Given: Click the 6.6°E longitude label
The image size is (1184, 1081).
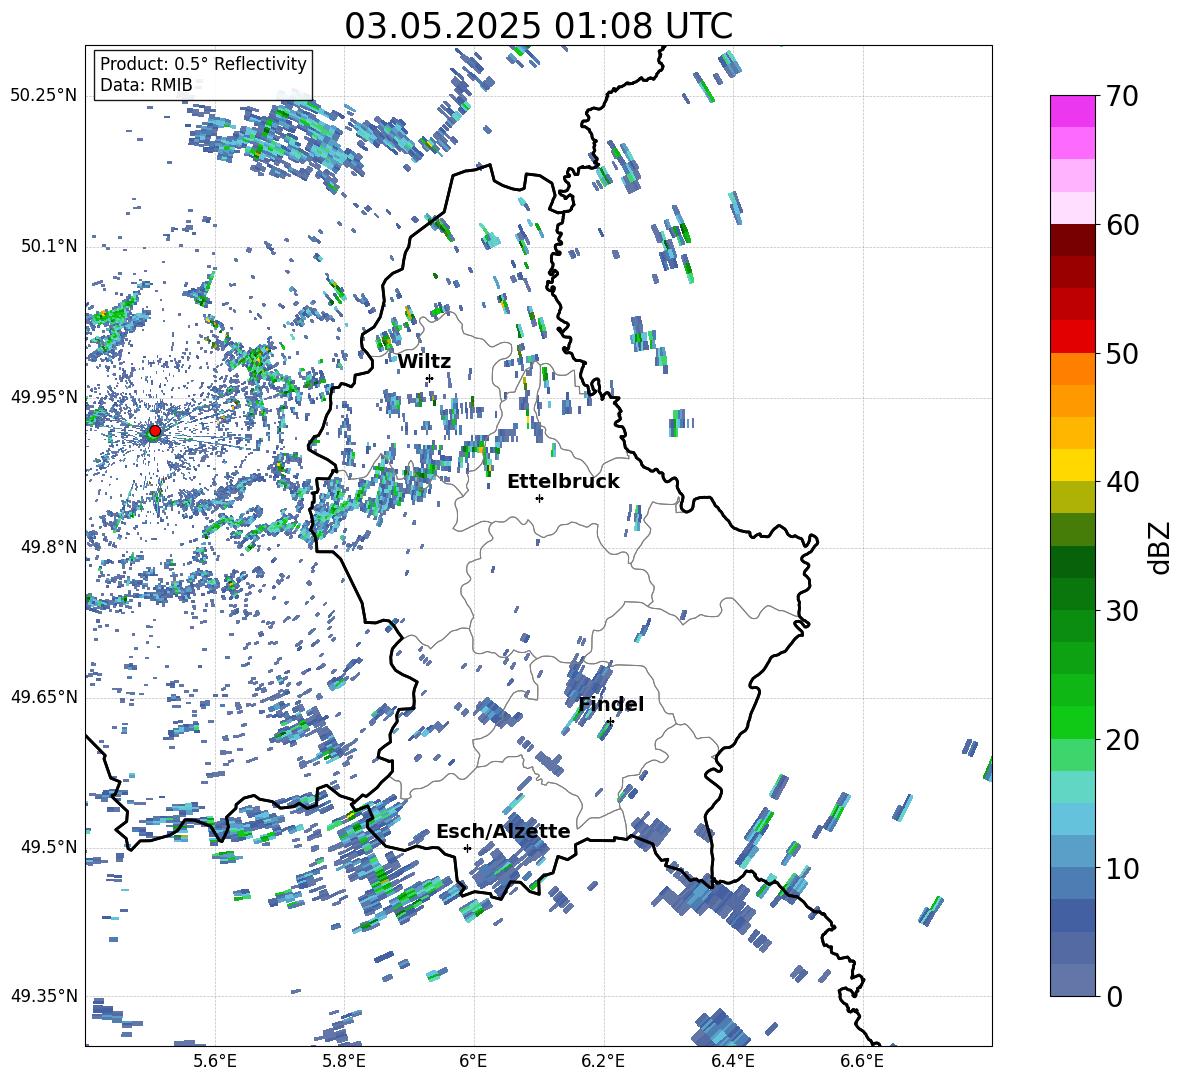Looking at the screenshot, I should (862, 1061).
